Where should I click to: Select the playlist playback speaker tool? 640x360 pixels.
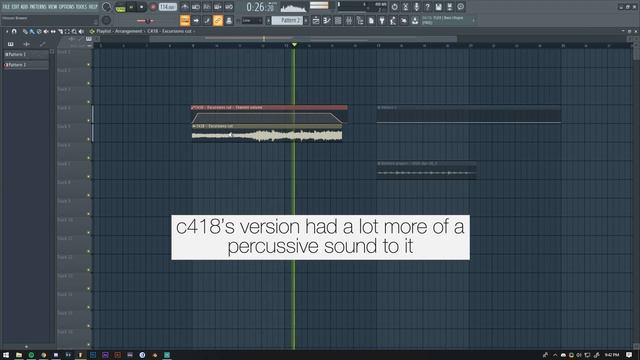81,31
